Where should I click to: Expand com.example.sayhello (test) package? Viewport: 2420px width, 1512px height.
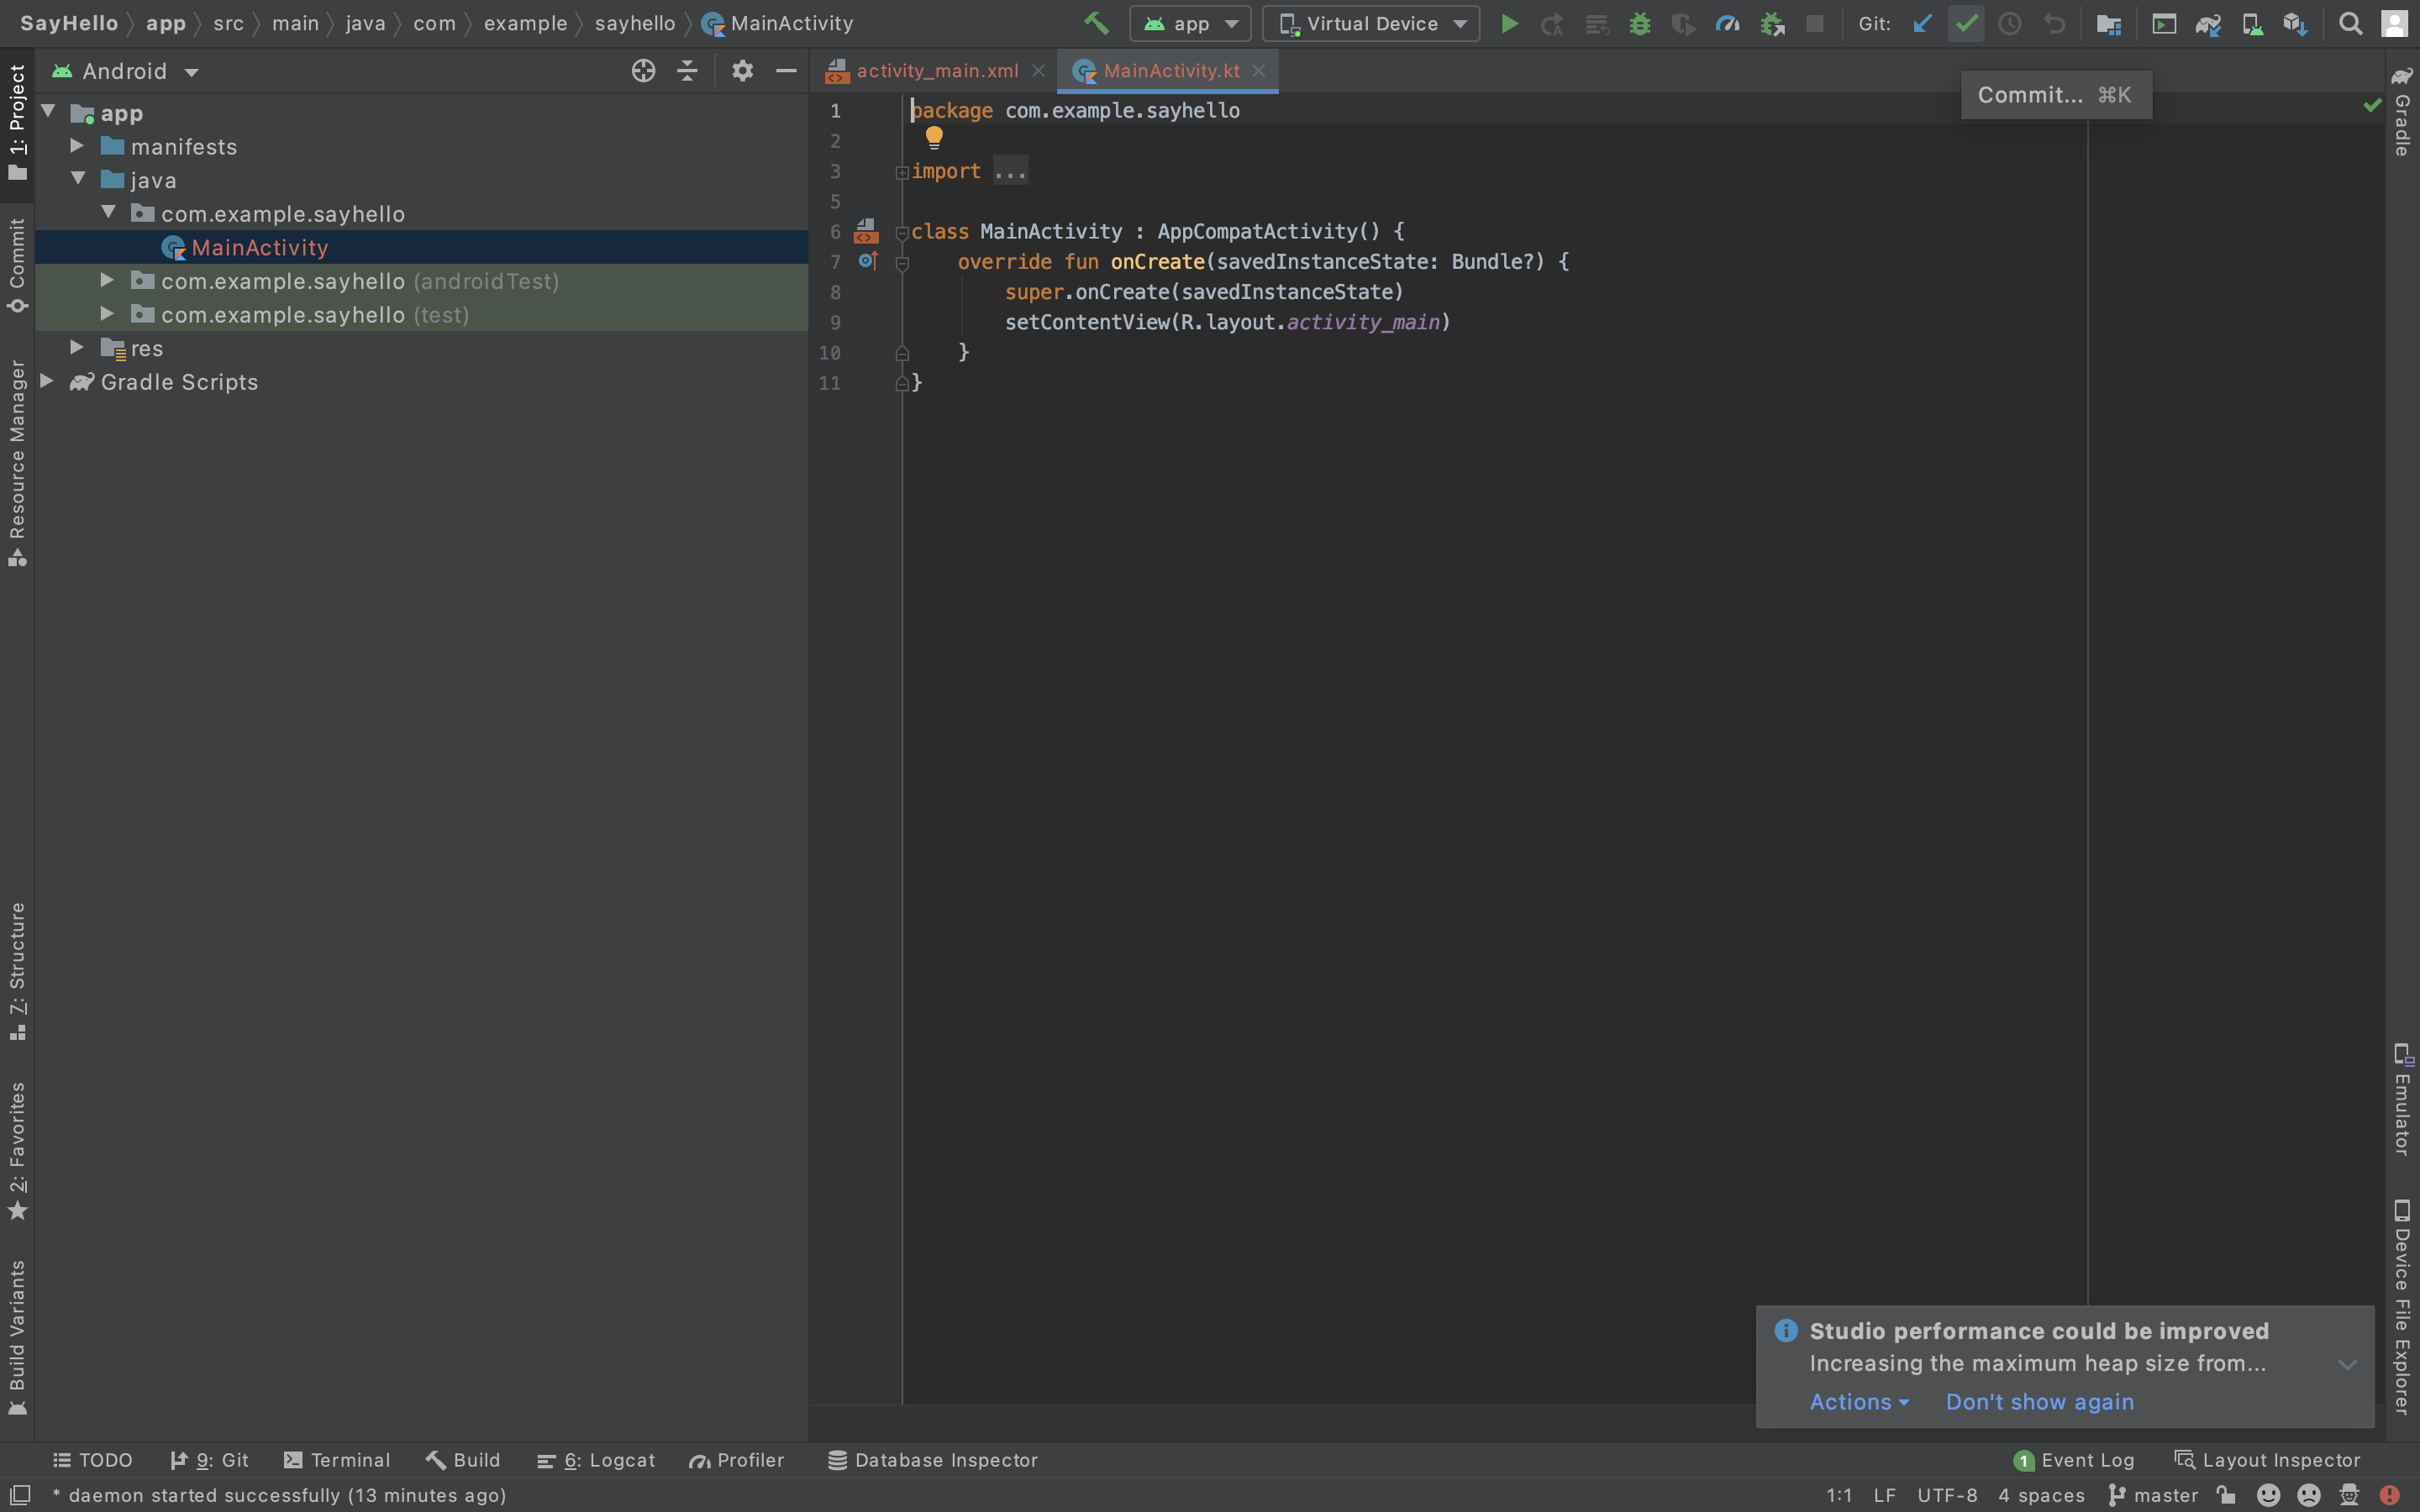tap(107, 314)
